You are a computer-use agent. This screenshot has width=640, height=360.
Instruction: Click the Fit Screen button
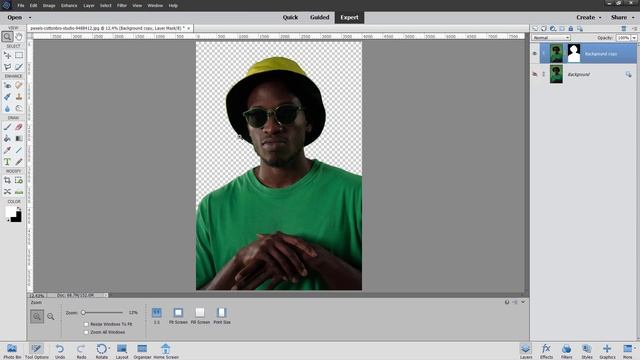pos(178,316)
